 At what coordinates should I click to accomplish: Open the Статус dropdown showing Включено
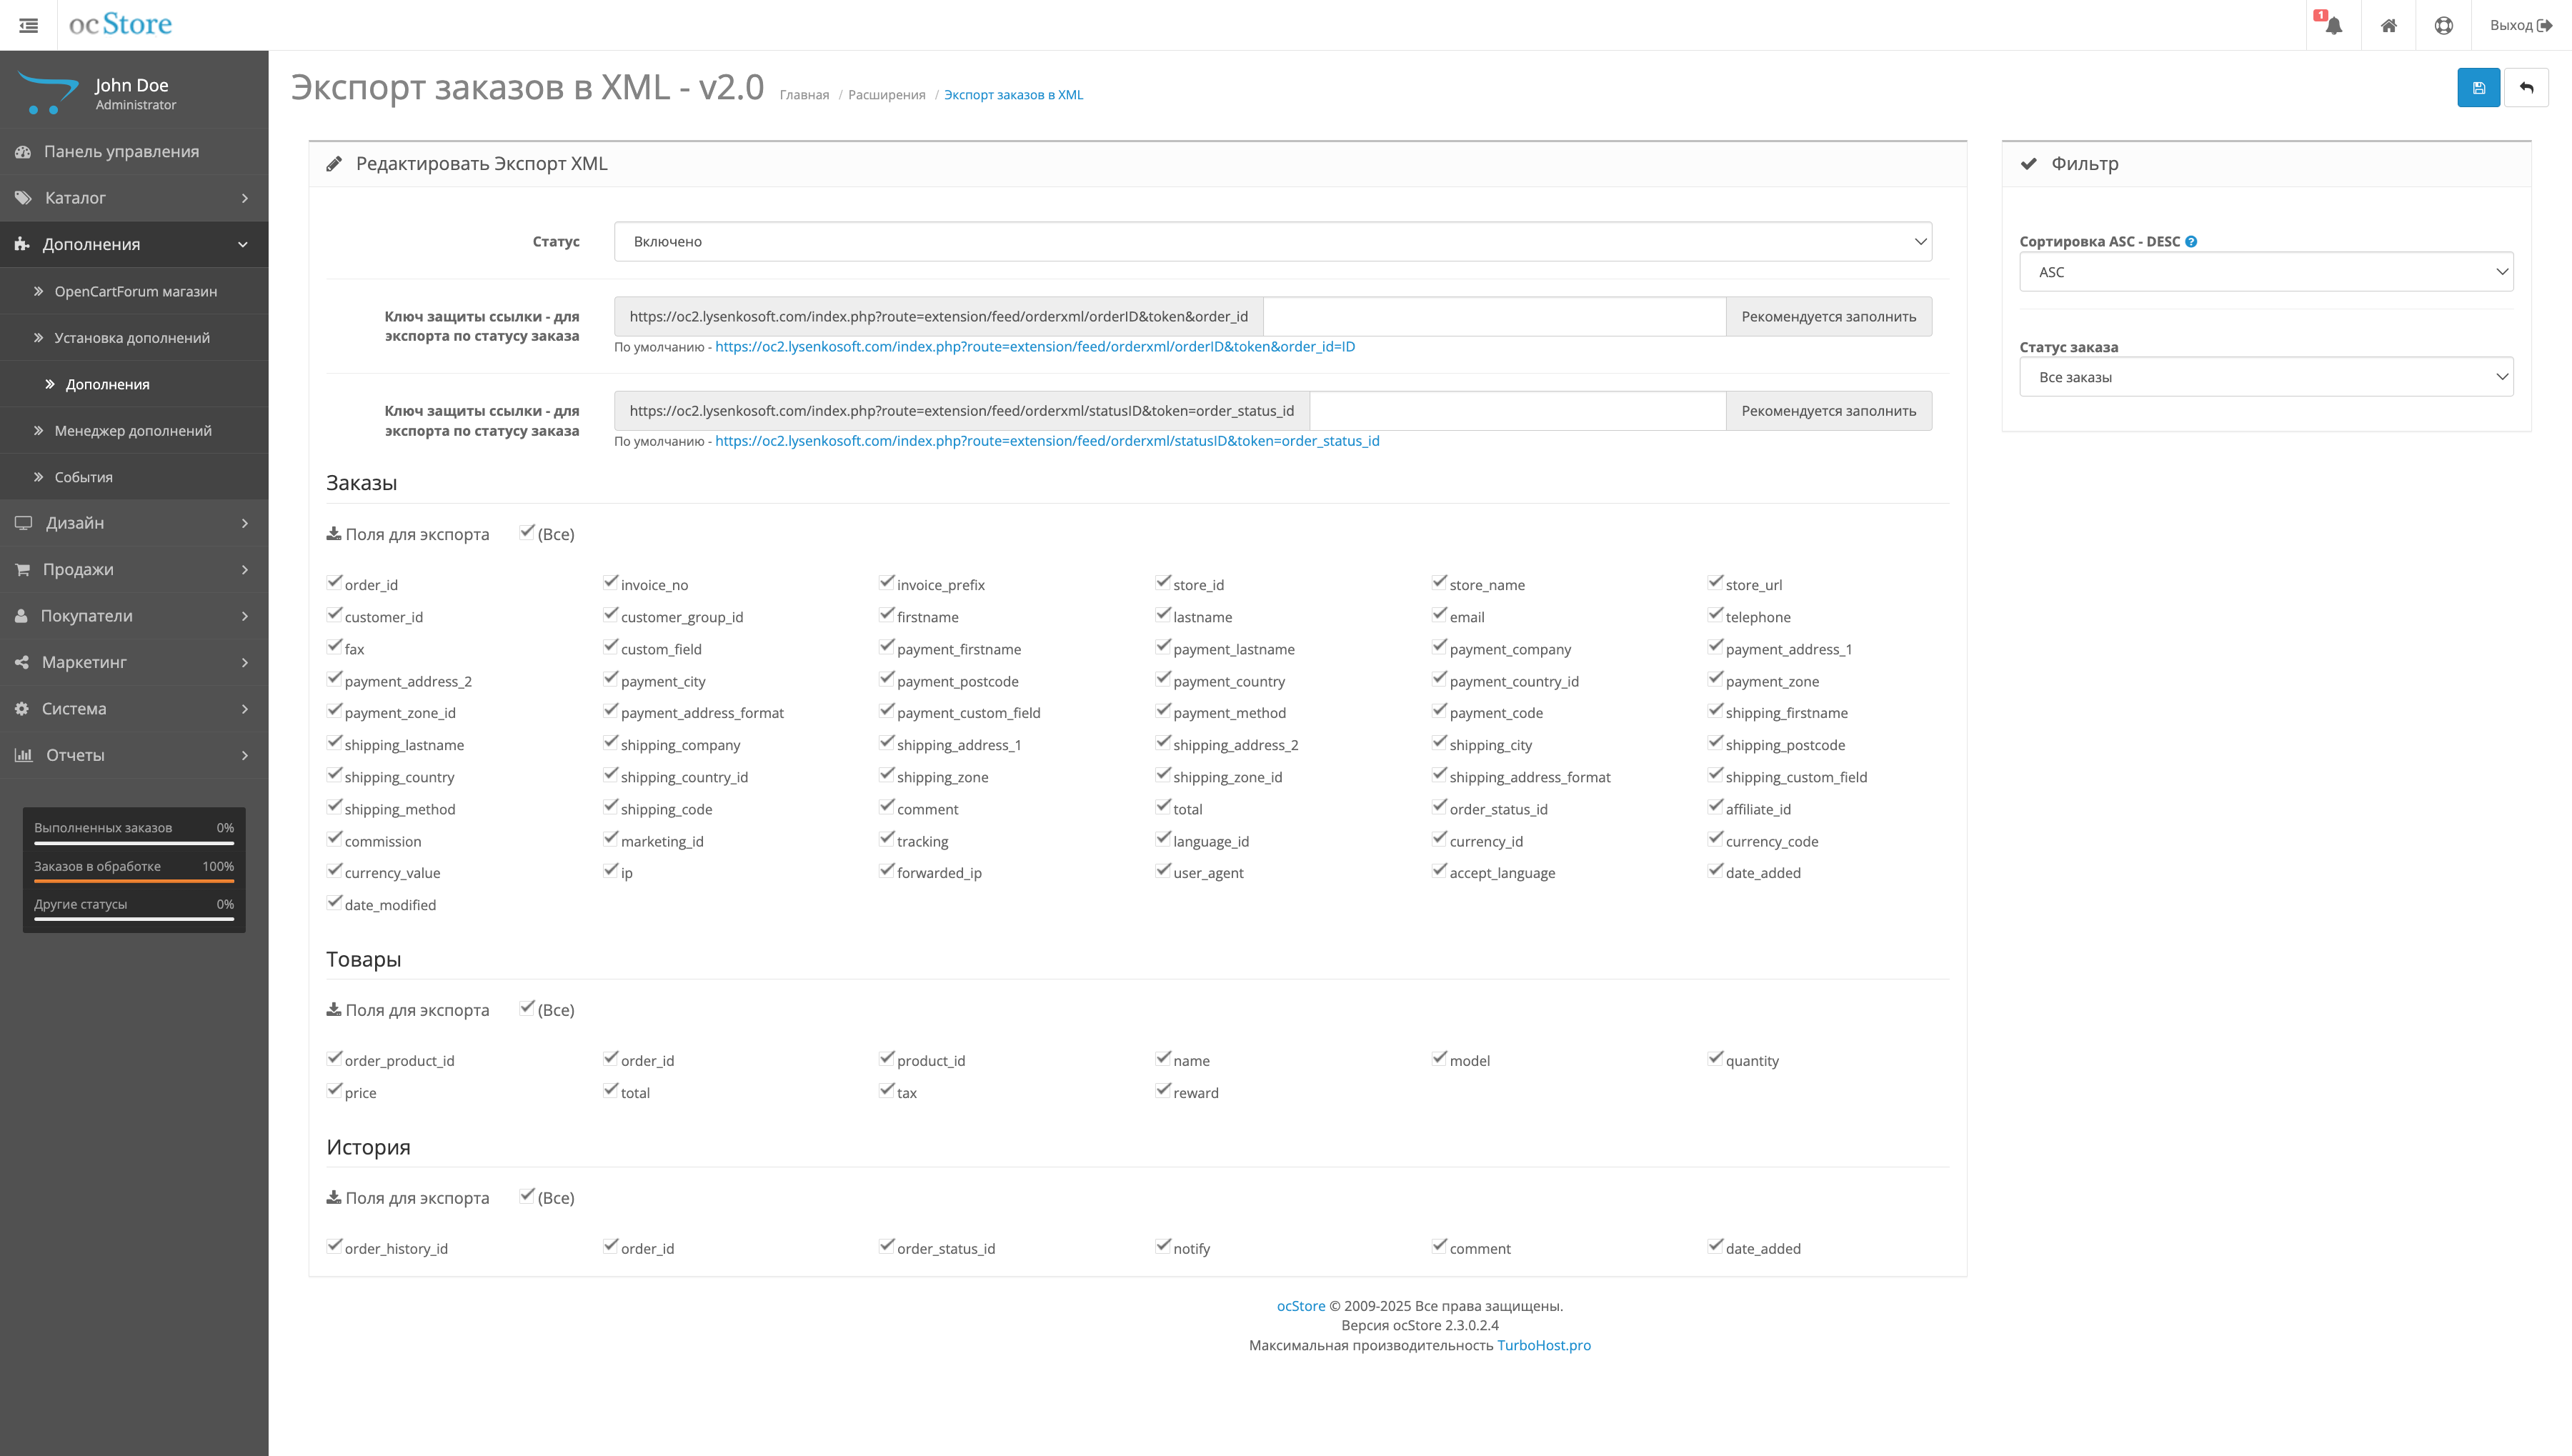click(1272, 242)
